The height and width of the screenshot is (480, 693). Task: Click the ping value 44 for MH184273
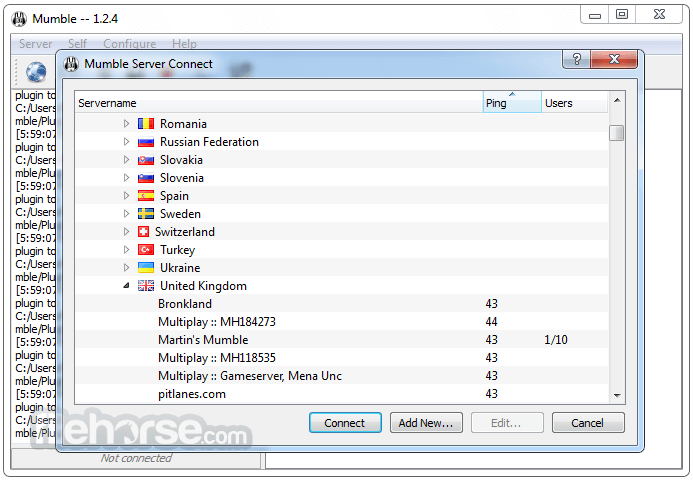[x=491, y=322]
